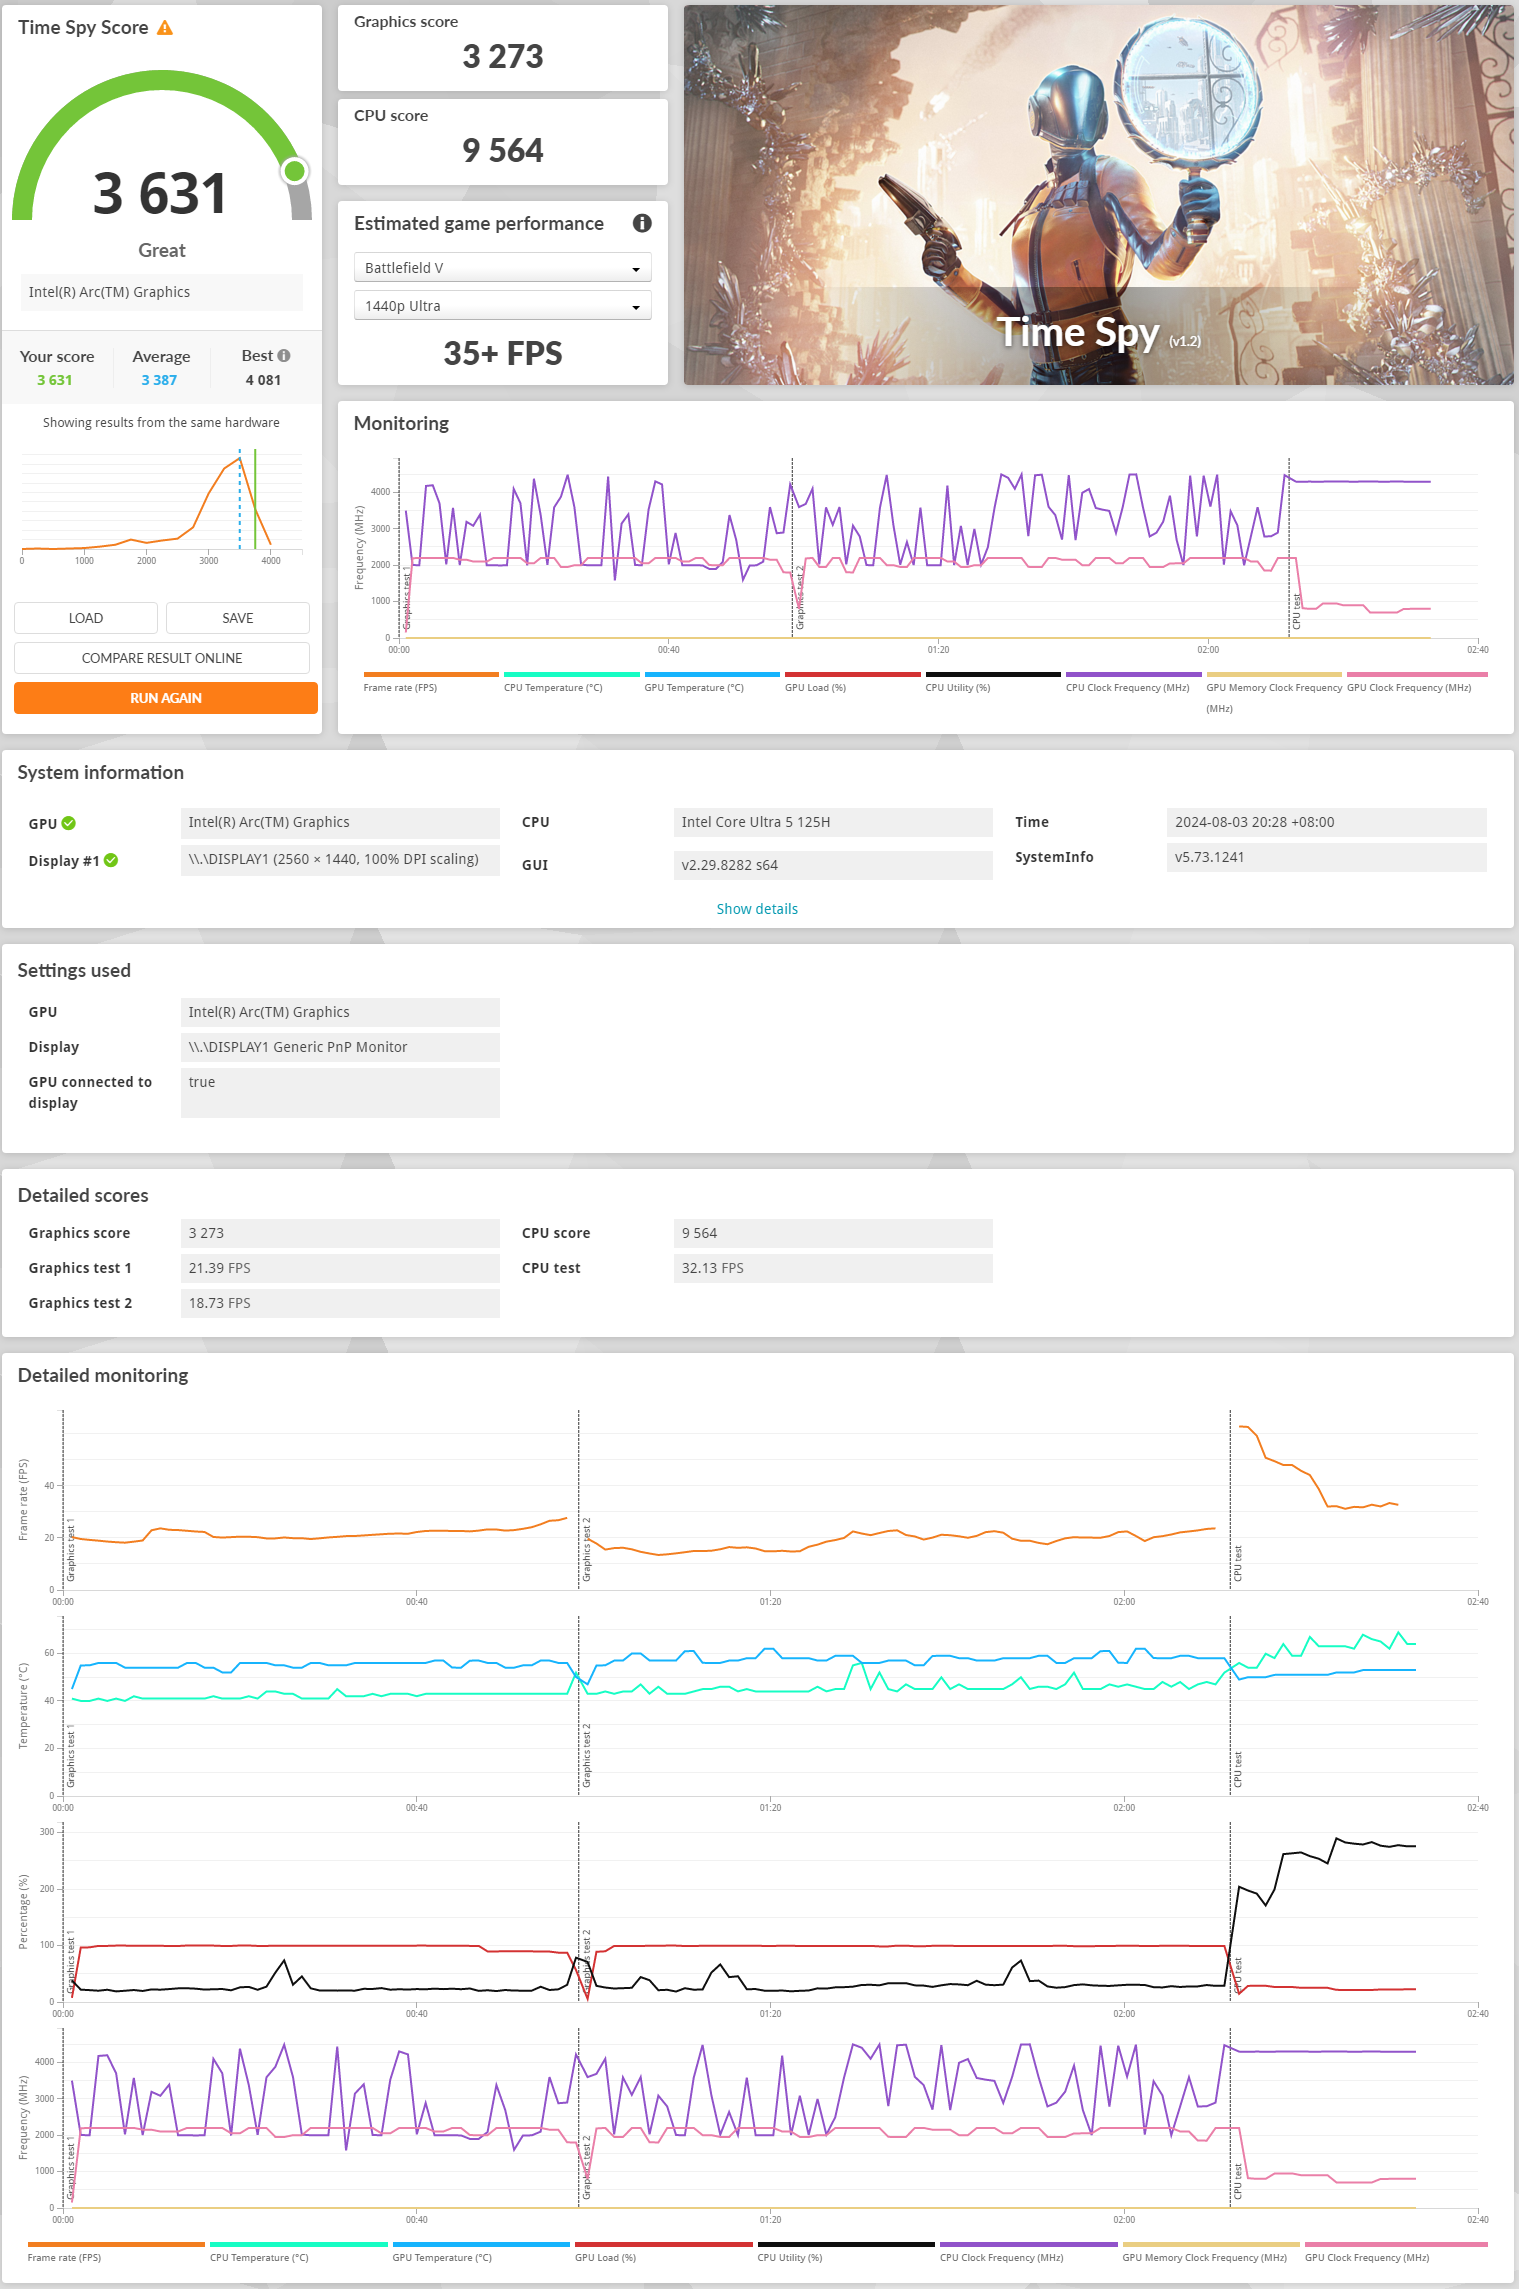Viewport: 1519px width, 2289px height.
Task: Click the SystemInfo version v5.73.1241
Action: (1327, 858)
